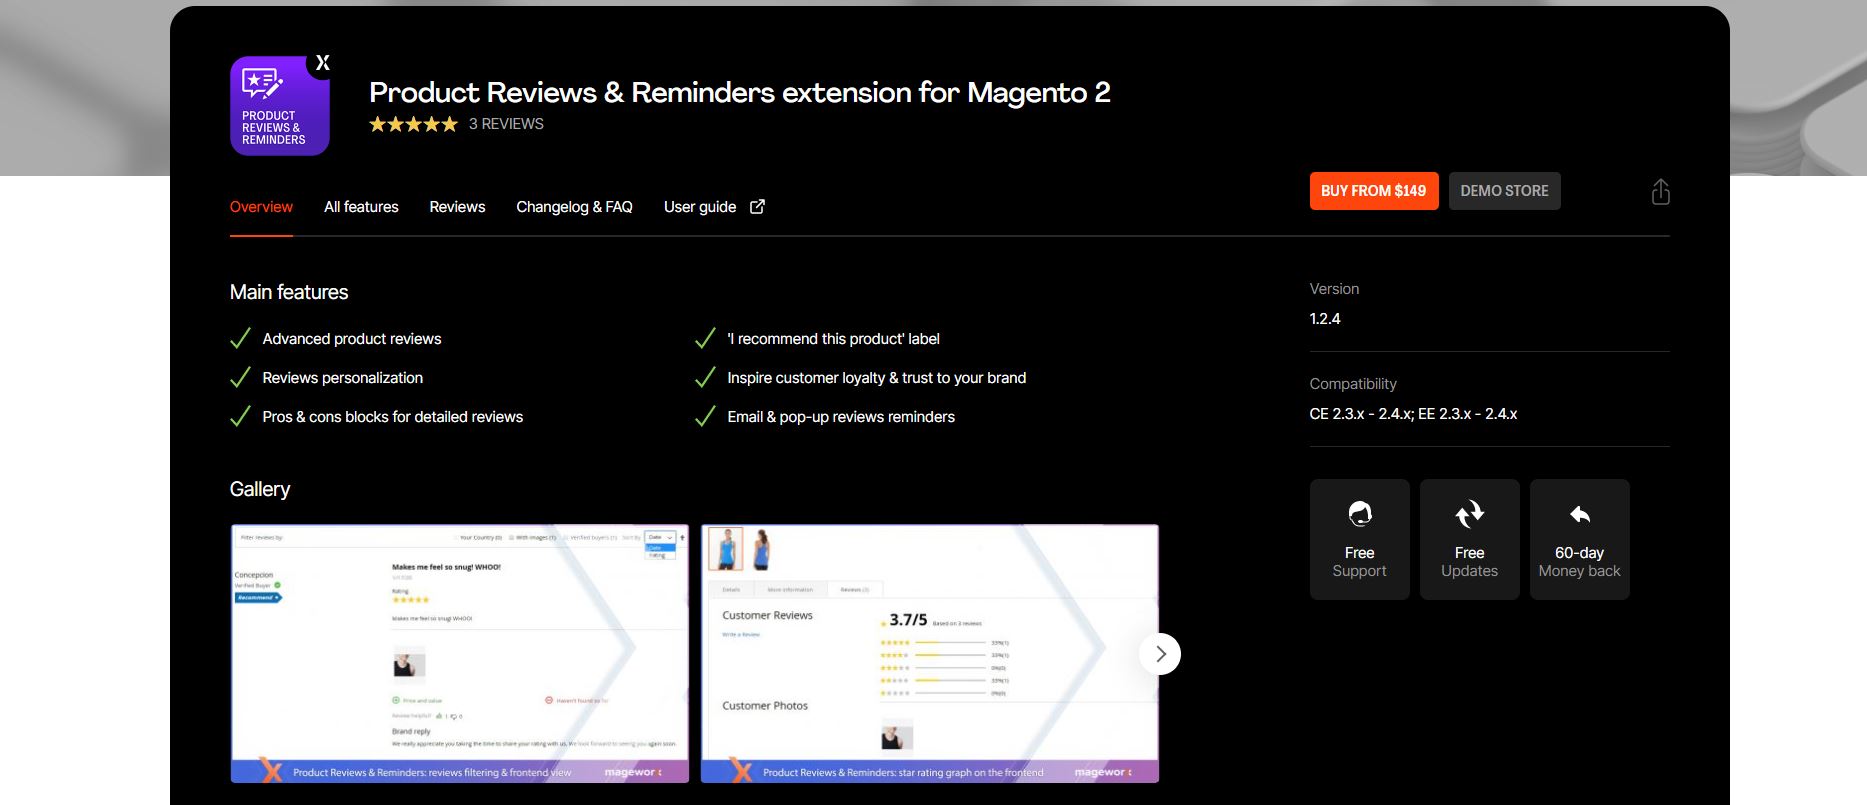
Task: Click the version value 1.2.4
Action: tap(1325, 319)
